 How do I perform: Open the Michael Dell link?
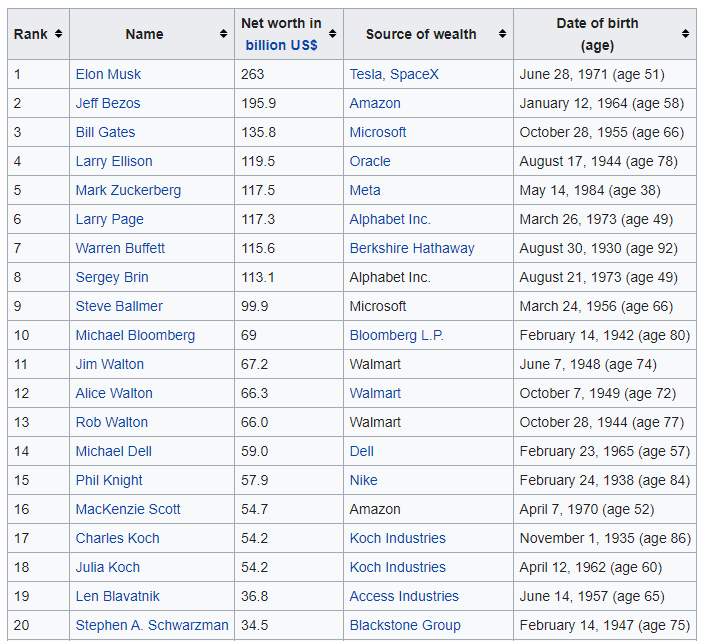(x=113, y=451)
